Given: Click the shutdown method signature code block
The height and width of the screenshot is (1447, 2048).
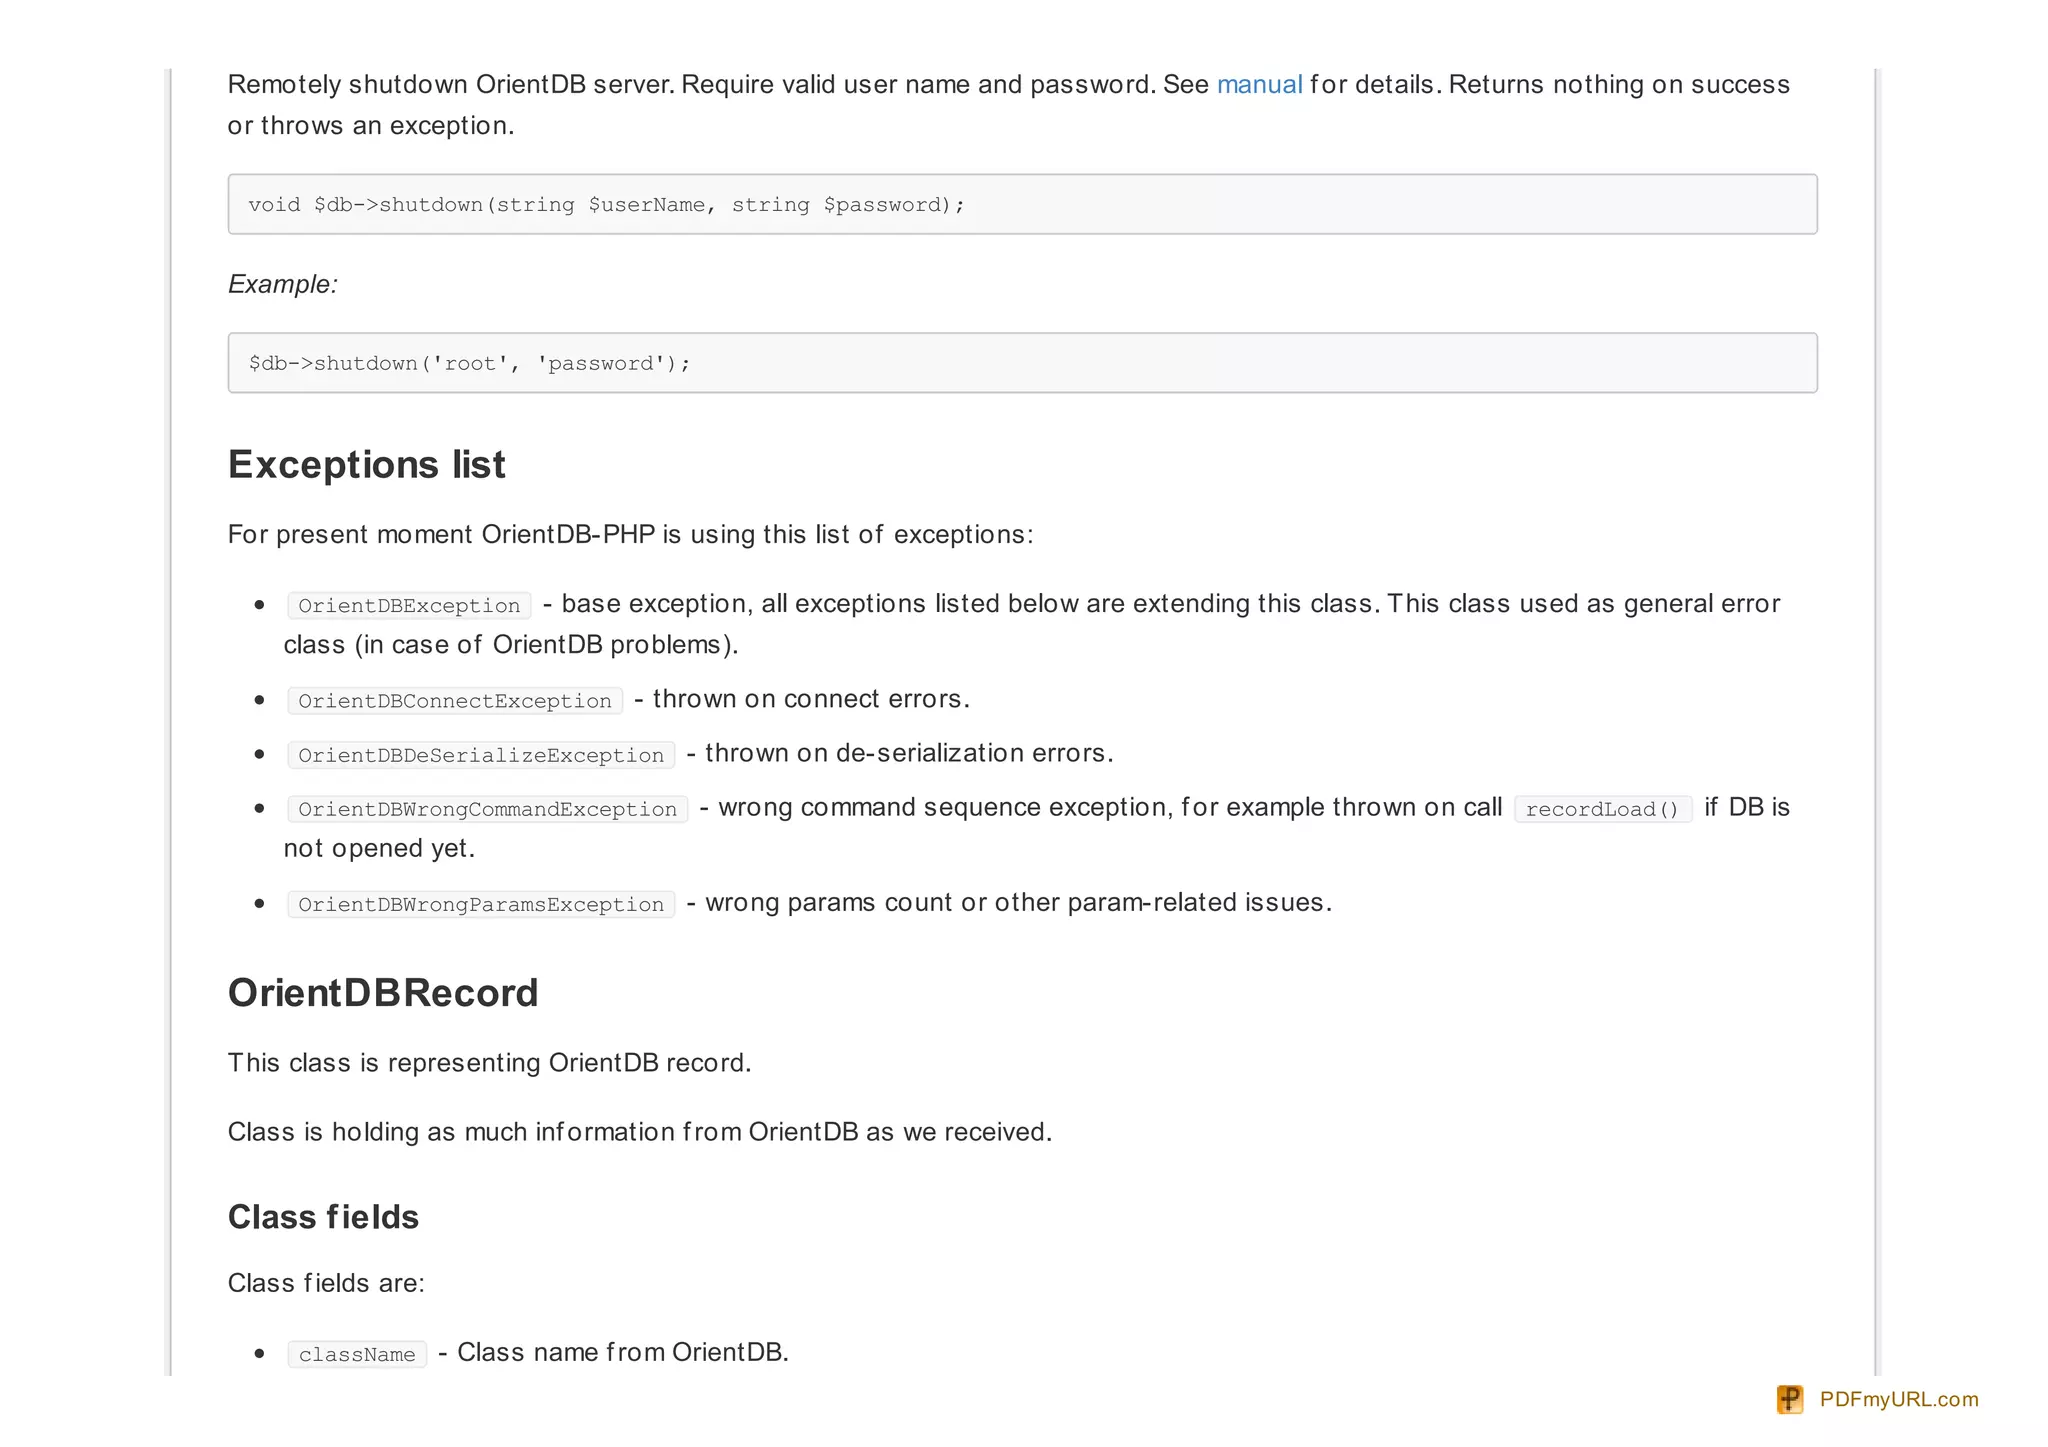Looking at the screenshot, I should (x=1022, y=204).
